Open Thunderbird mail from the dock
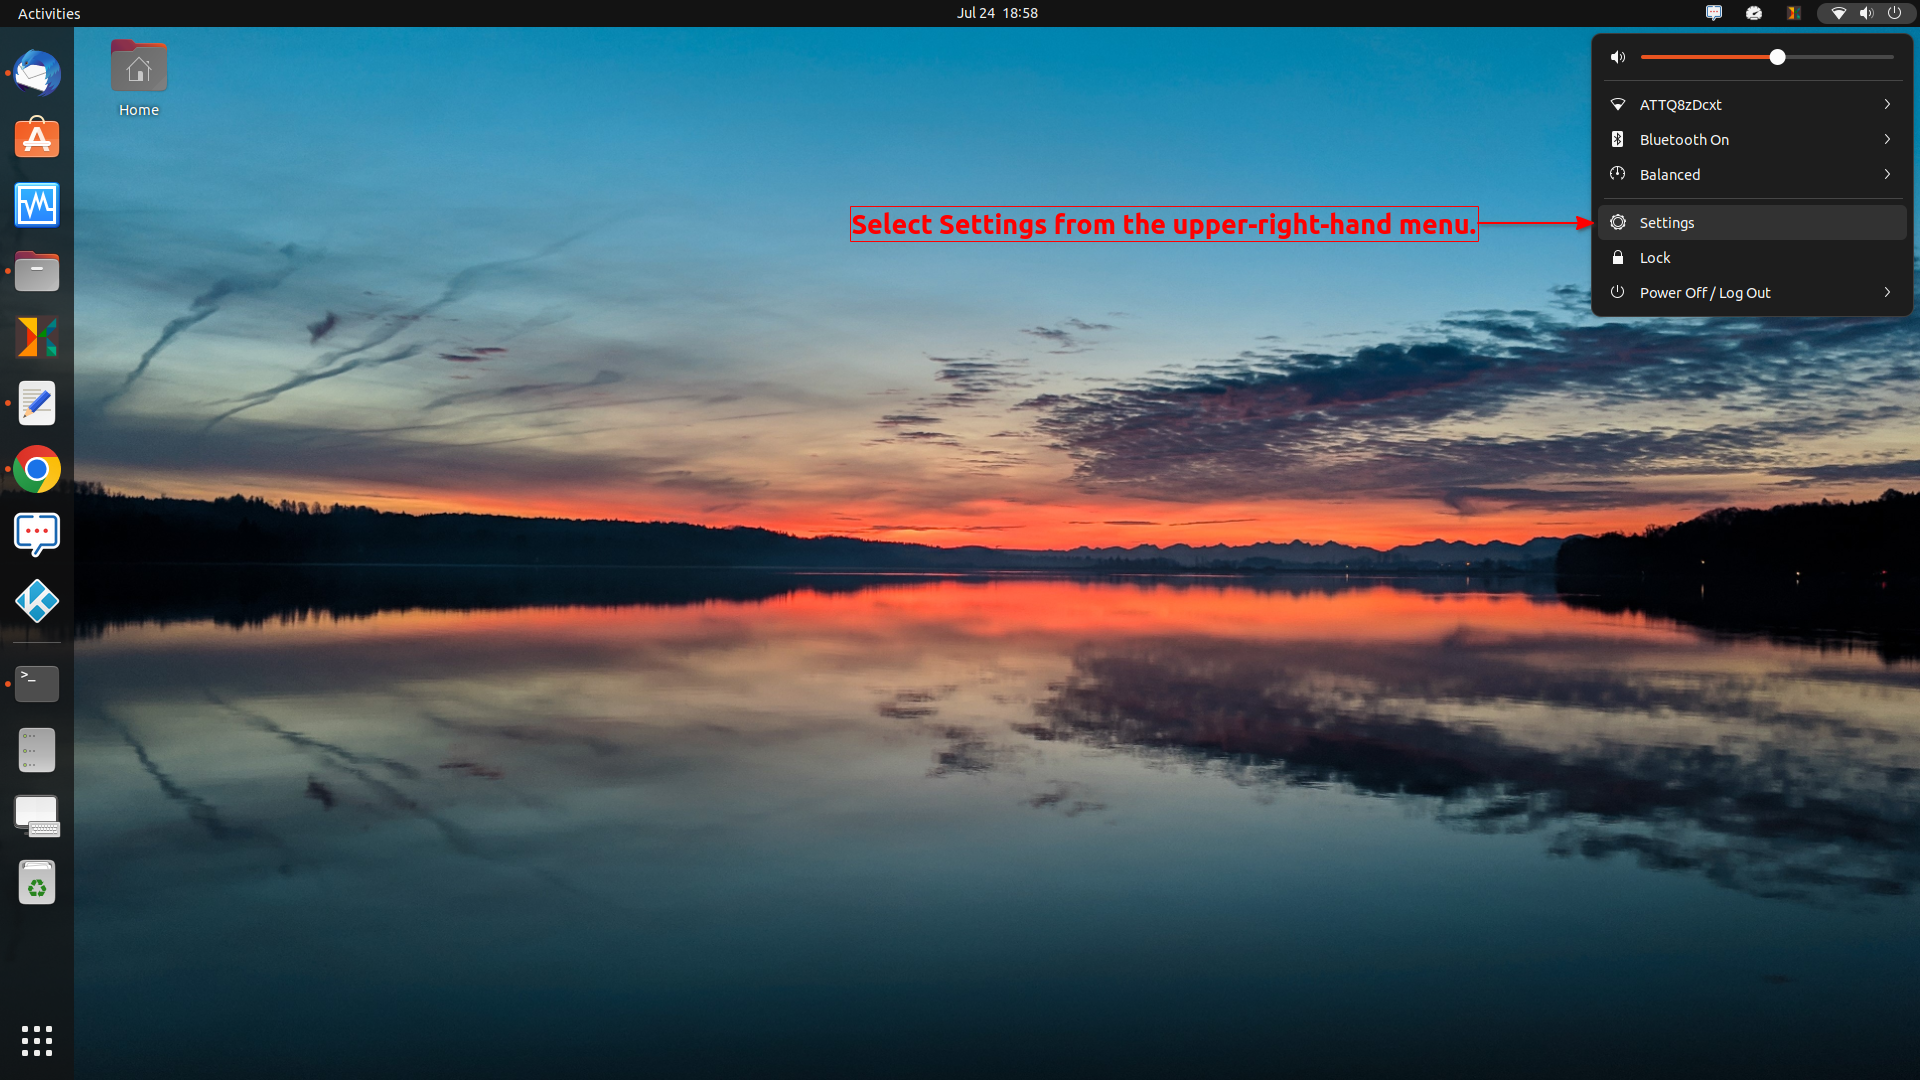1920x1080 pixels. [x=37, y=73]
